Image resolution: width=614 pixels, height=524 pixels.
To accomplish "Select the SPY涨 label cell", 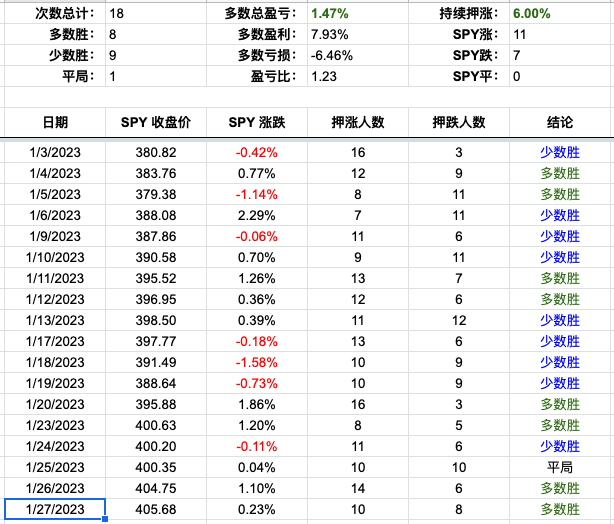I will 459,34.
